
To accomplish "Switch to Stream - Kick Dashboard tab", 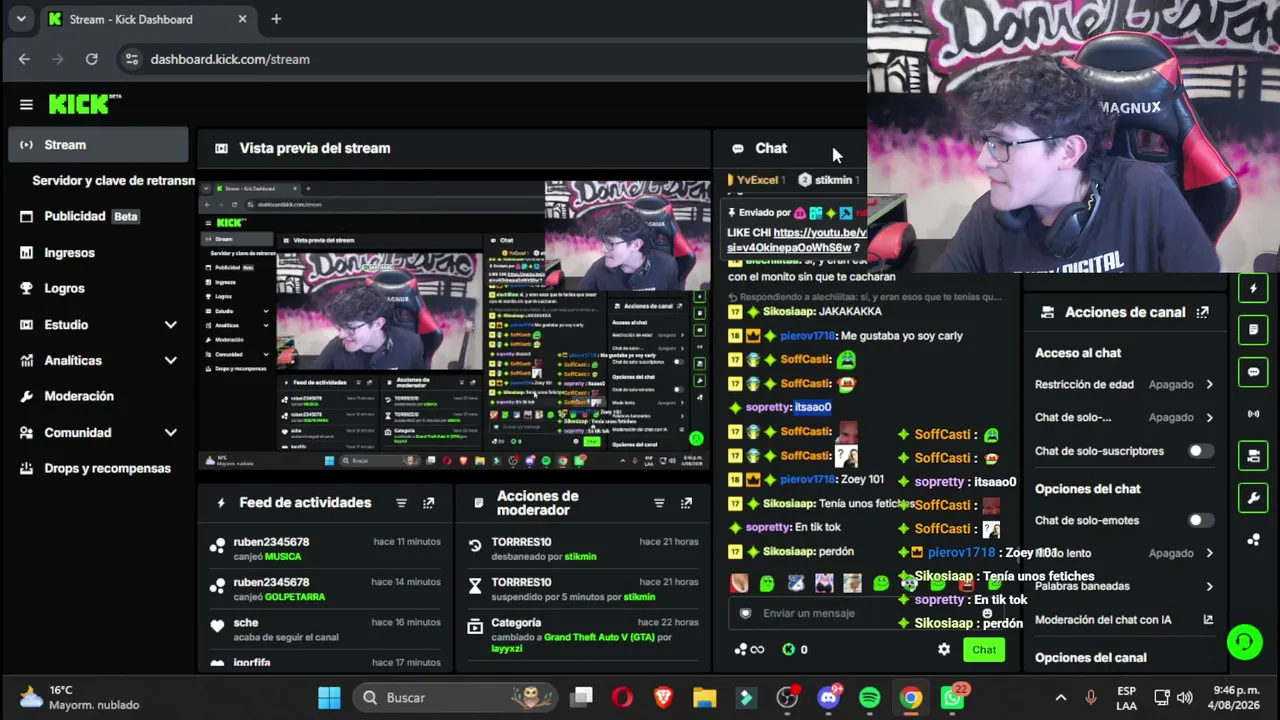I will pos(149,19).
